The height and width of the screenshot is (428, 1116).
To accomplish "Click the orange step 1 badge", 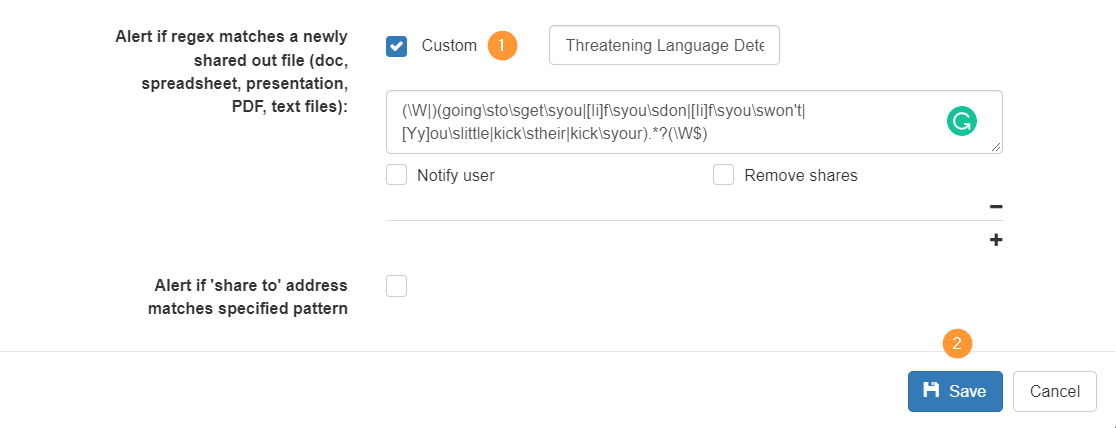I will click(x=502, y=46).
